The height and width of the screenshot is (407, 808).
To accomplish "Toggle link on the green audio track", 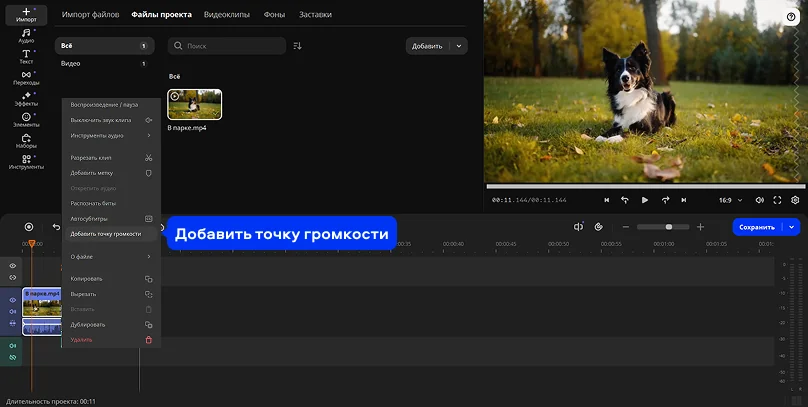I will [13, 357].
